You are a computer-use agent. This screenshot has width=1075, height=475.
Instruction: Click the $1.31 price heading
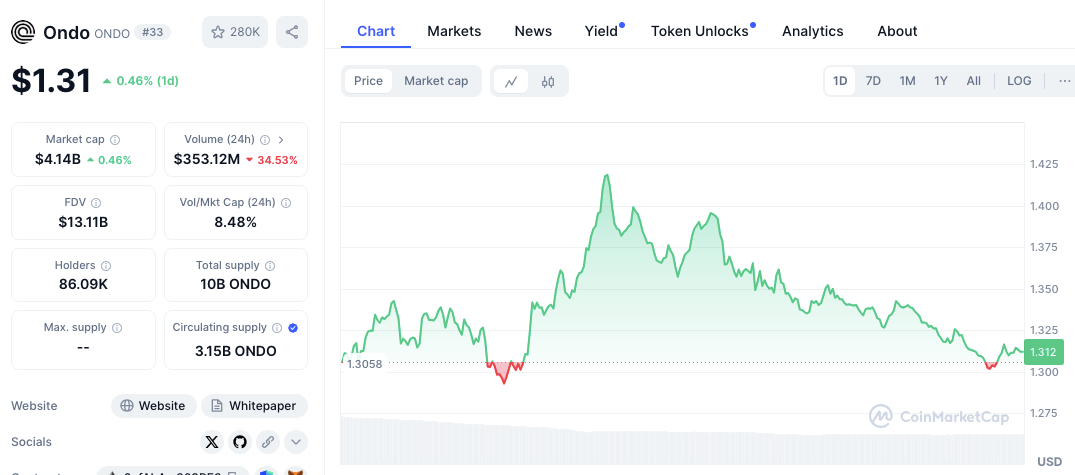(x=51, y=80)
